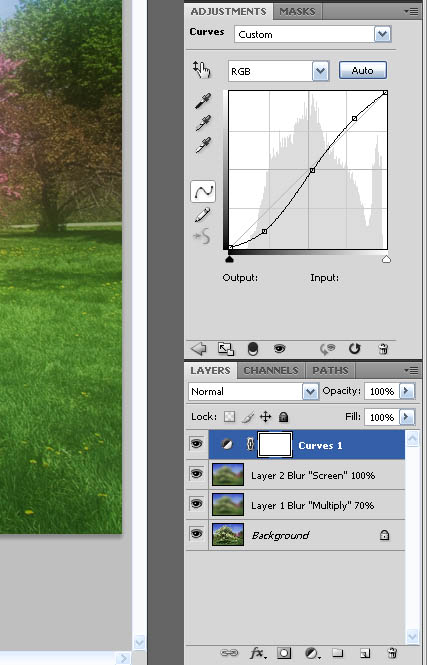Add layer style via fx icon
The image size is (427, 665).
(x=258, y=653)
